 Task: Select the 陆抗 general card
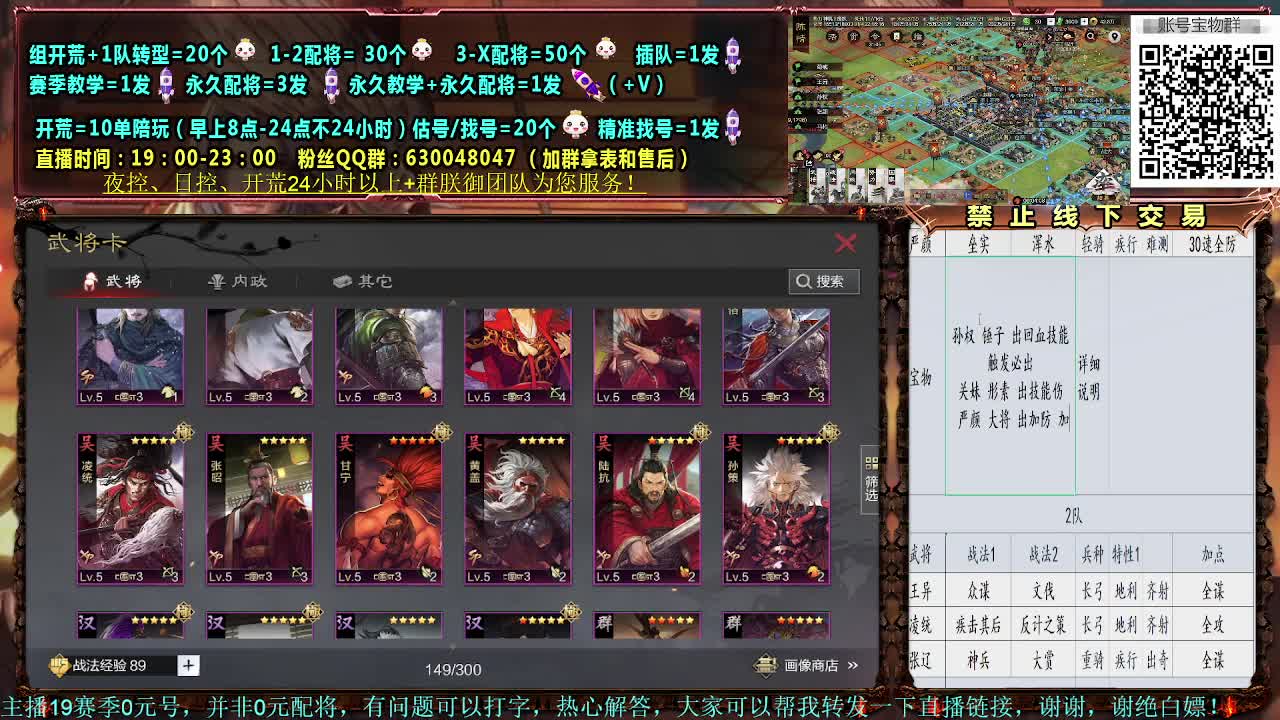[x=647, y=508]
